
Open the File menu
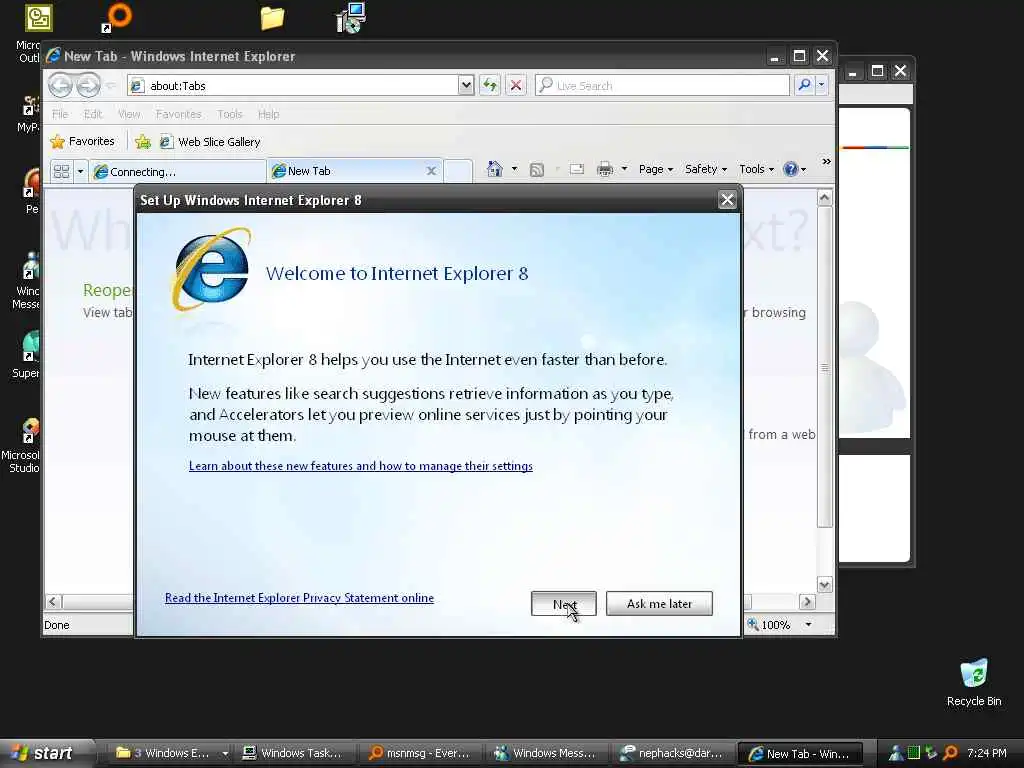[60, 114]
